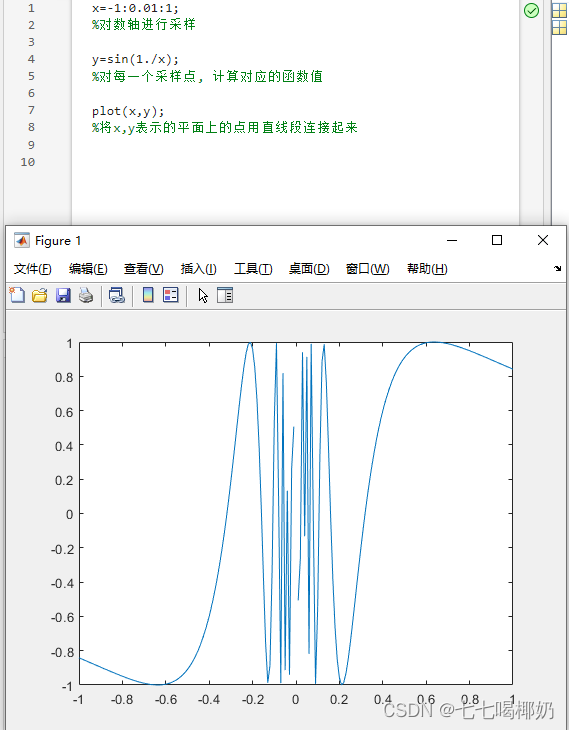Screen dimensions: 569x730
Task: Open the 插入(I) menu
Action: point(198,269)
